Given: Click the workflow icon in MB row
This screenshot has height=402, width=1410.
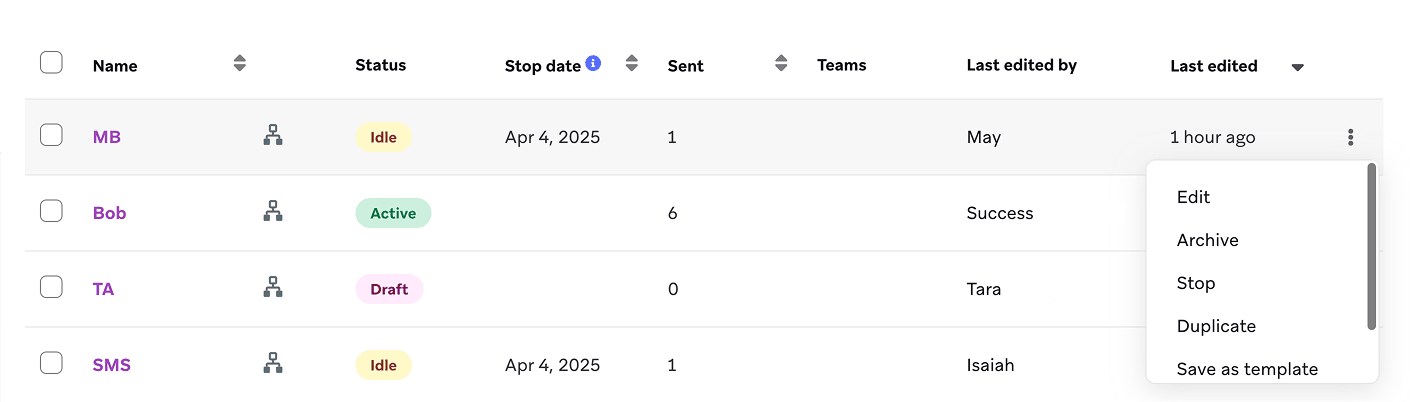Looking at the screenshot, I should [273, 136].
